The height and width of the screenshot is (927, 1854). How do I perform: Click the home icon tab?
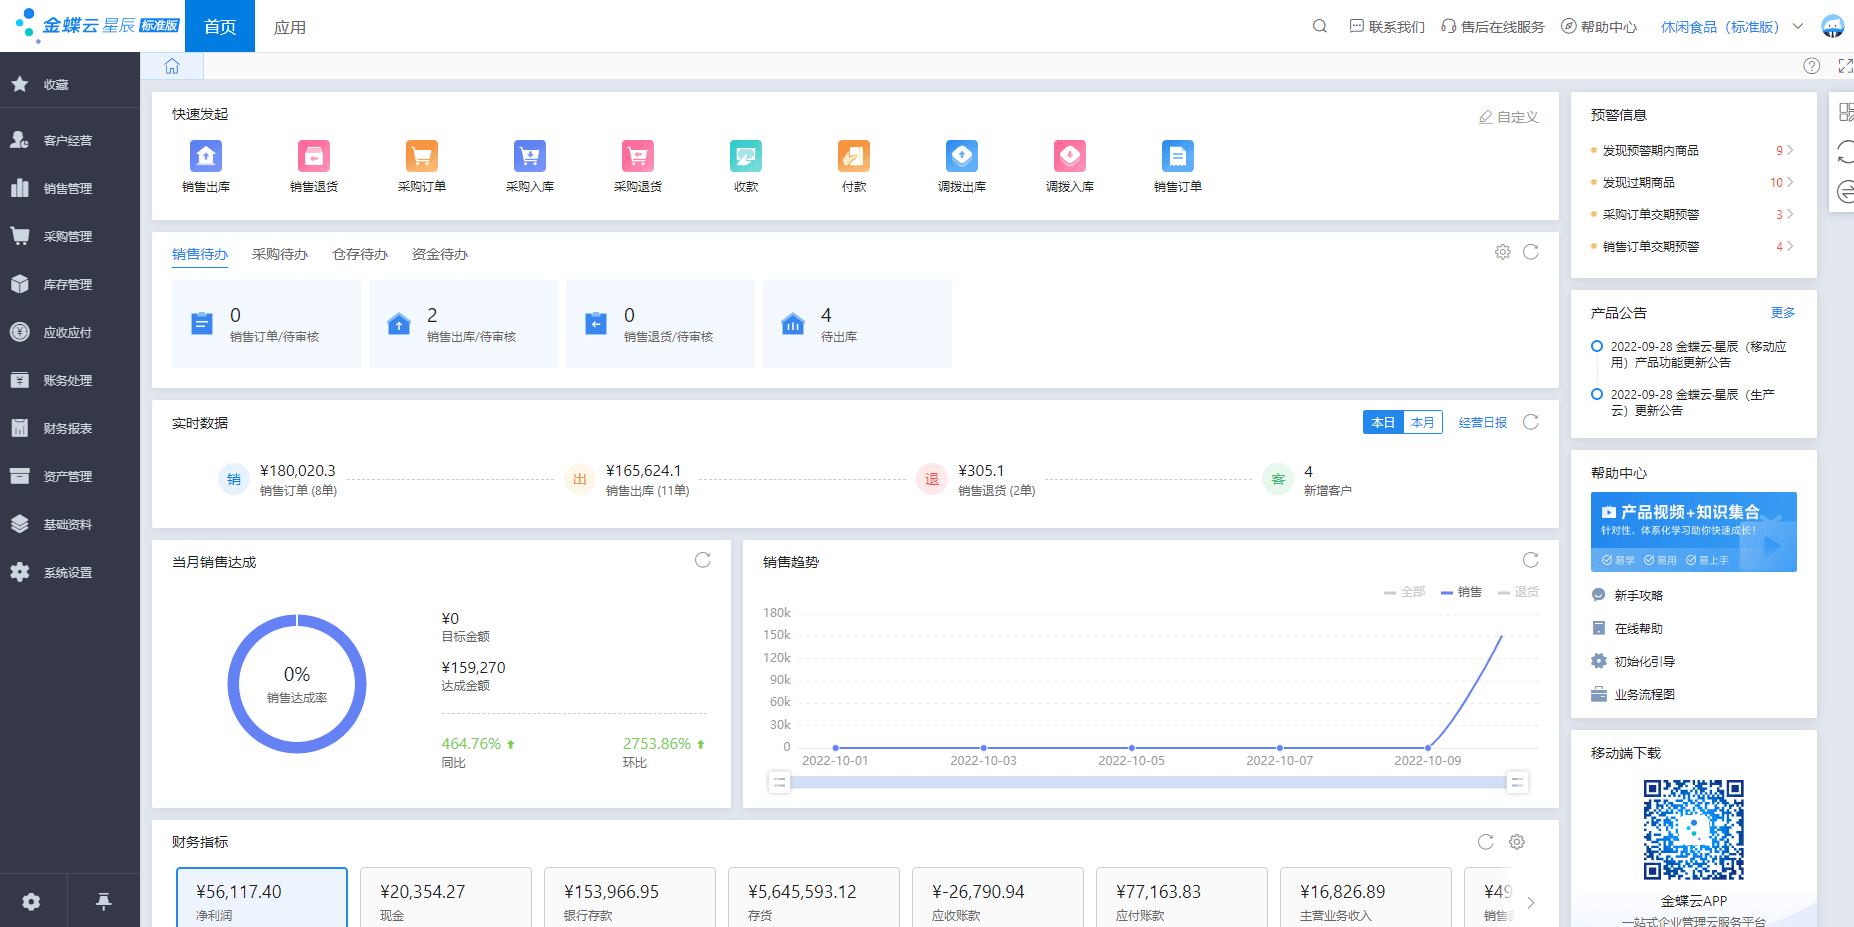[172, 66]
